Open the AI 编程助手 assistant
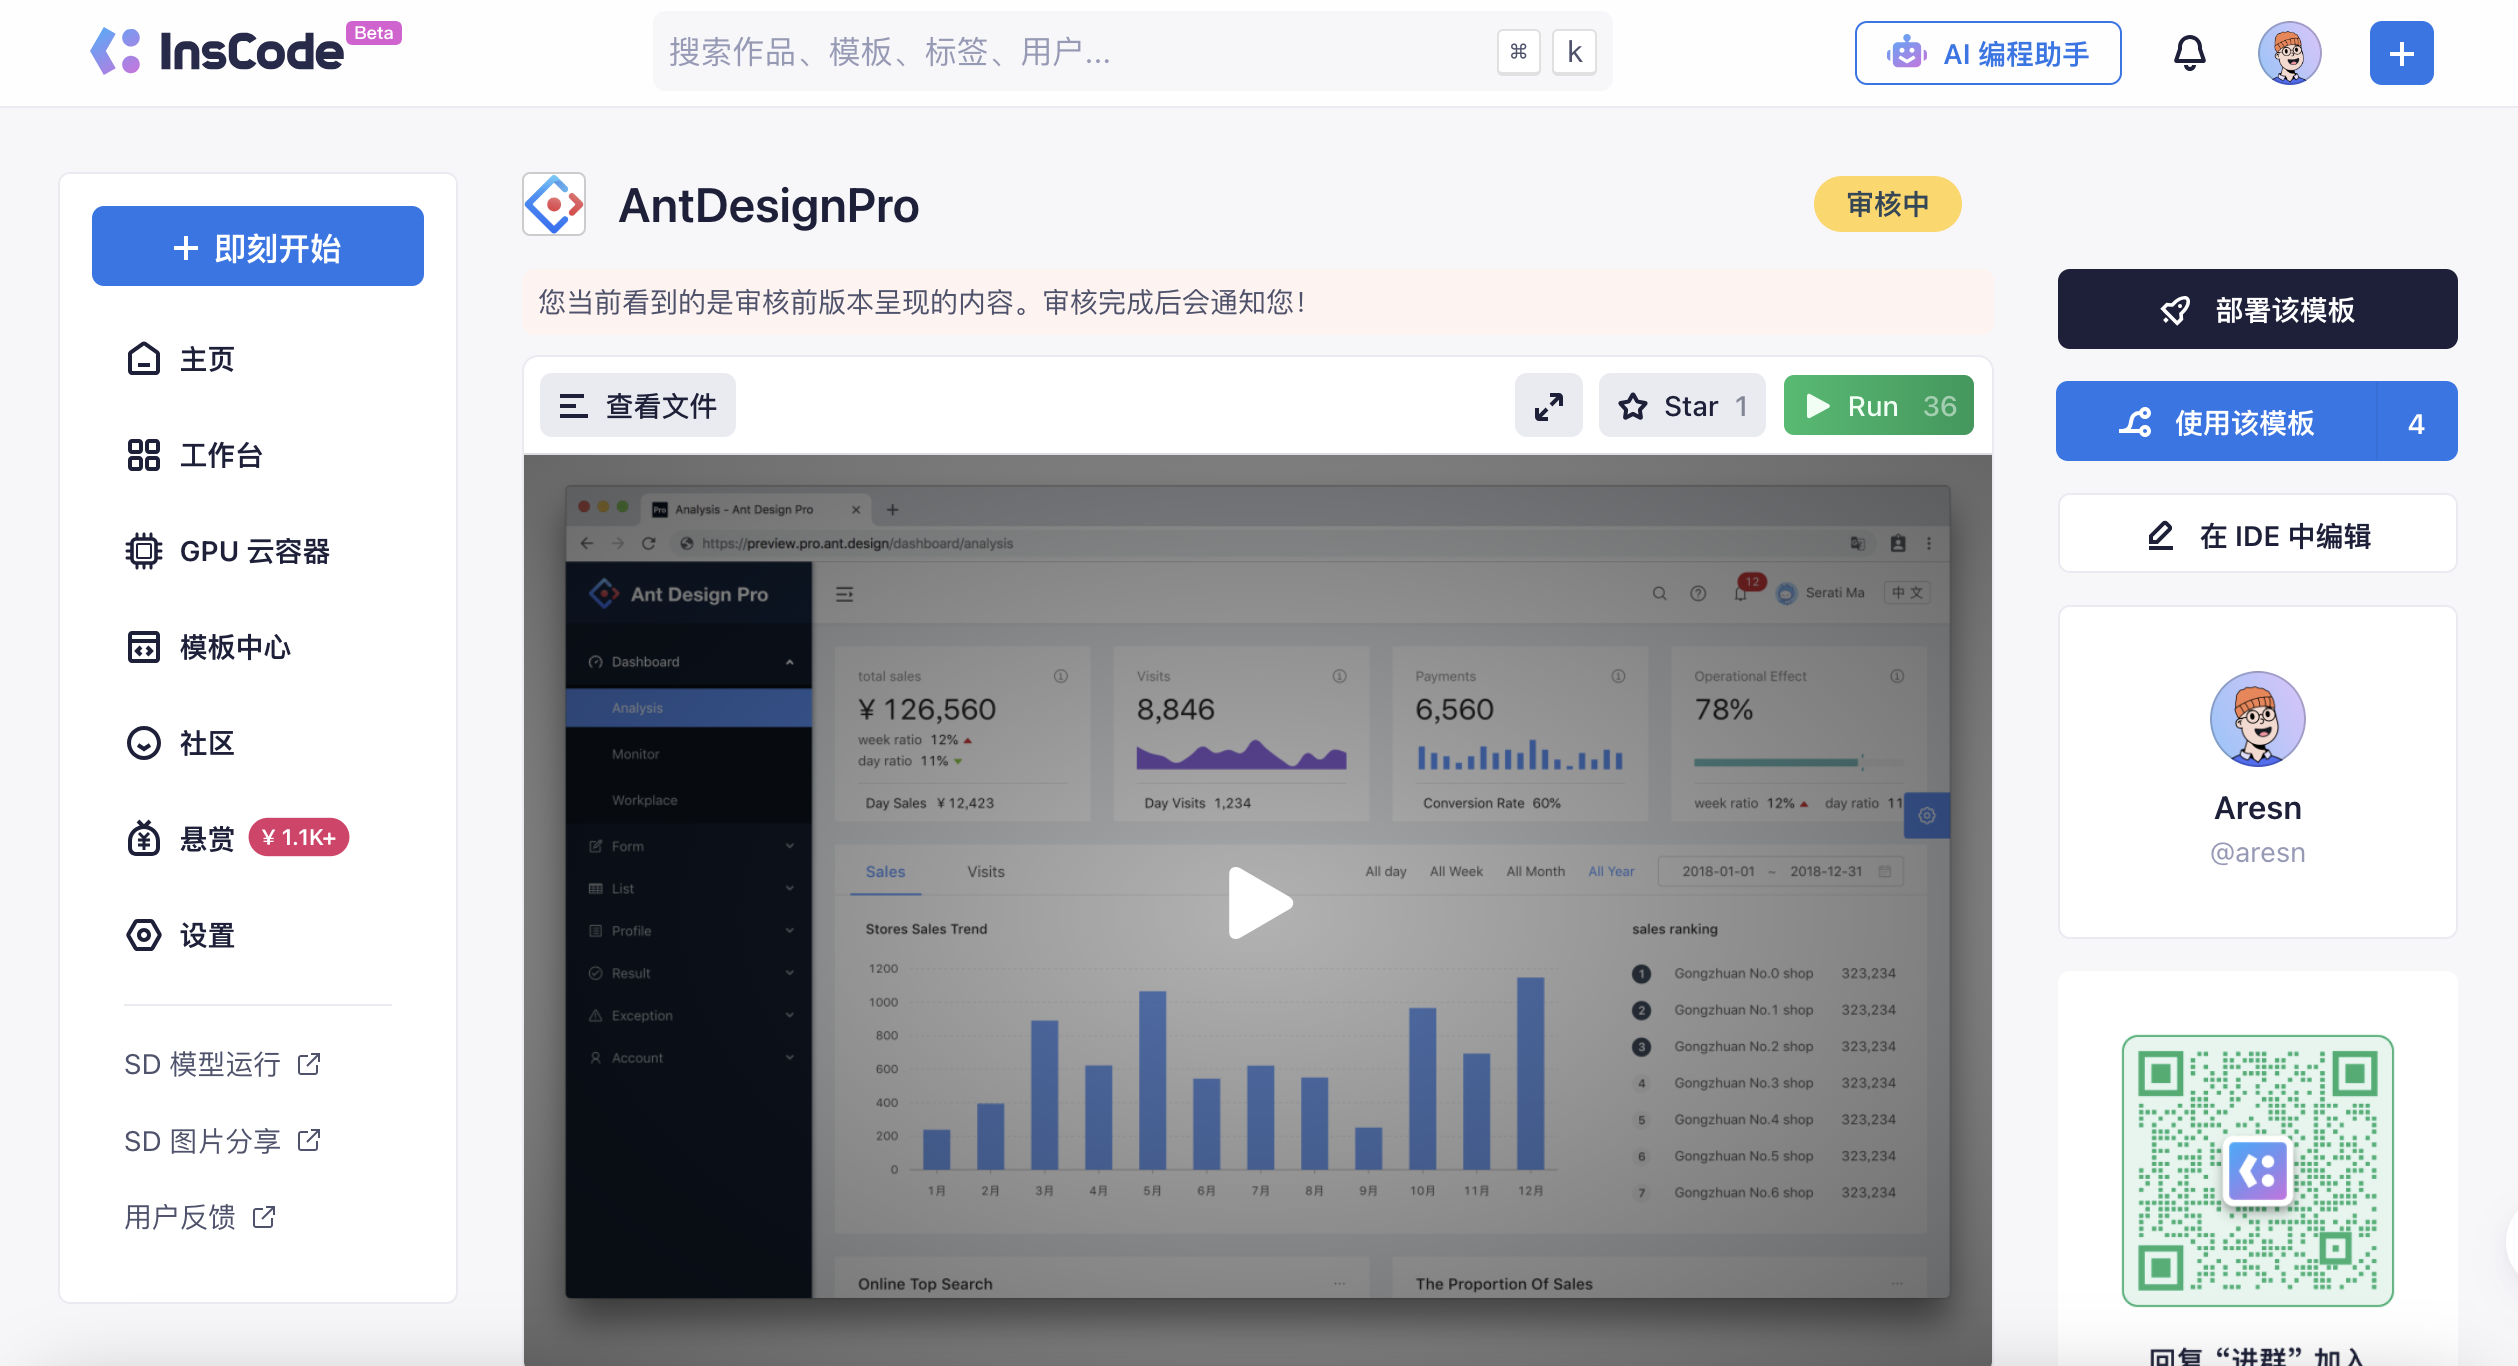This screenshot has width=2518, height=1366. coord(1987,53)
